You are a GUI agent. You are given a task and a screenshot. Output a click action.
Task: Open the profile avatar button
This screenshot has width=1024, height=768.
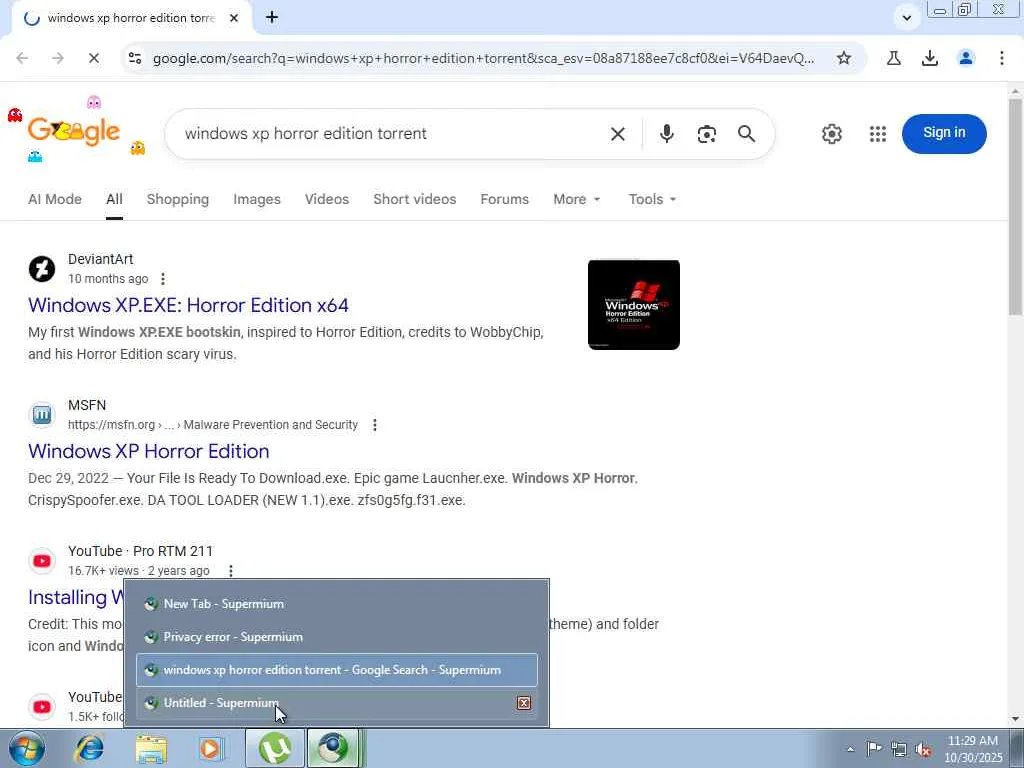click(x=966, y=58)
